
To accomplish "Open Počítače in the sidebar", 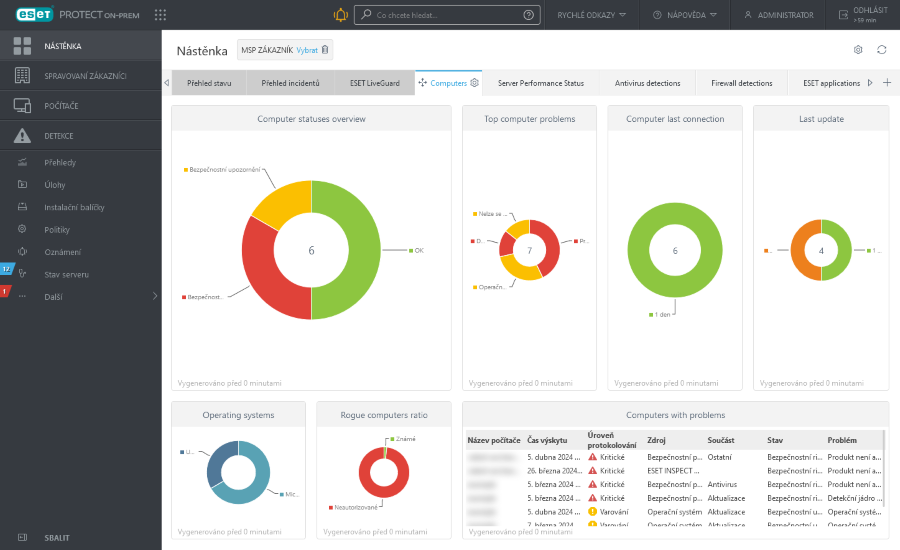I will [x=60, y=106].
